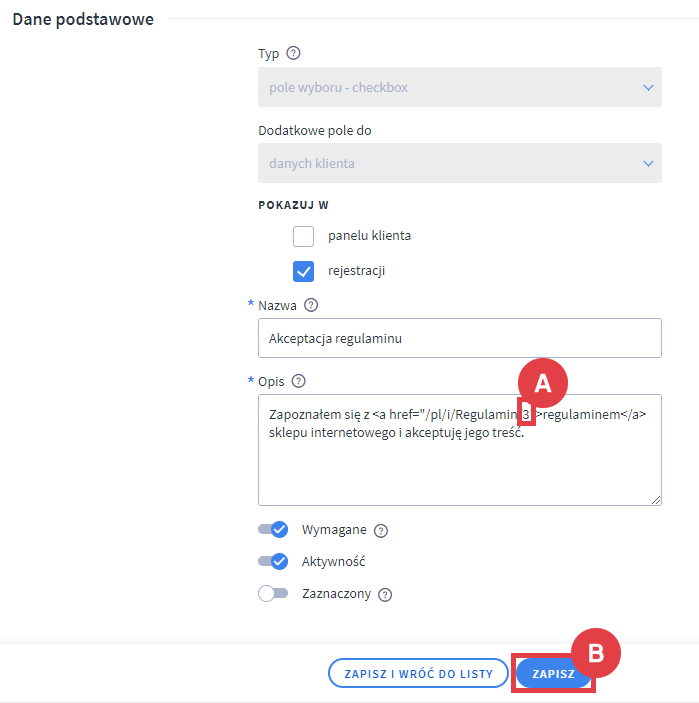Viewport: 699px width, 703px height.
Task: Turn off the Aktywność switch
Action: point(273,562)
